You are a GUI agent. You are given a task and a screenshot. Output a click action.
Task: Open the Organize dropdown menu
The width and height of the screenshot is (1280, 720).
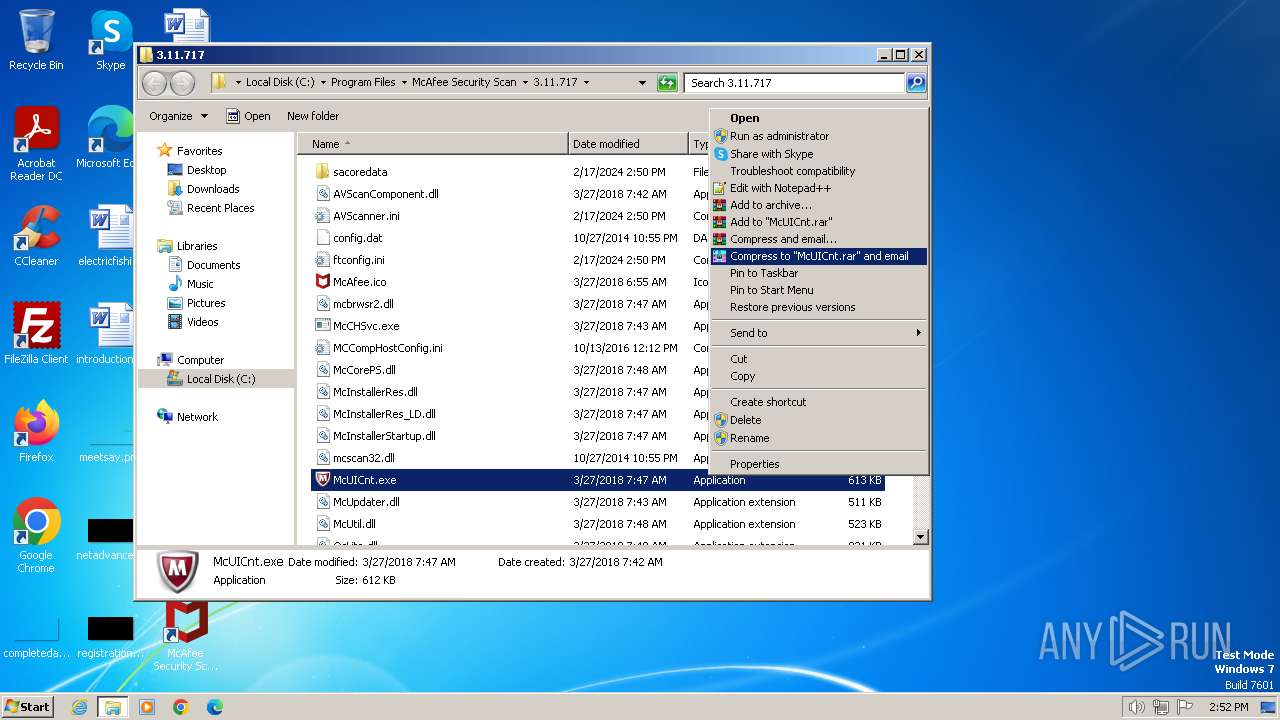click(x=178, y=116)
